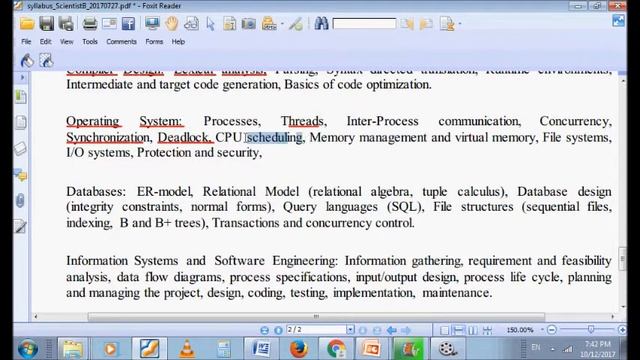This screenshot has width=640, height=360.
Task: Click the Next View right arrow
Action: pyautogui.click(x=406, y=330)
